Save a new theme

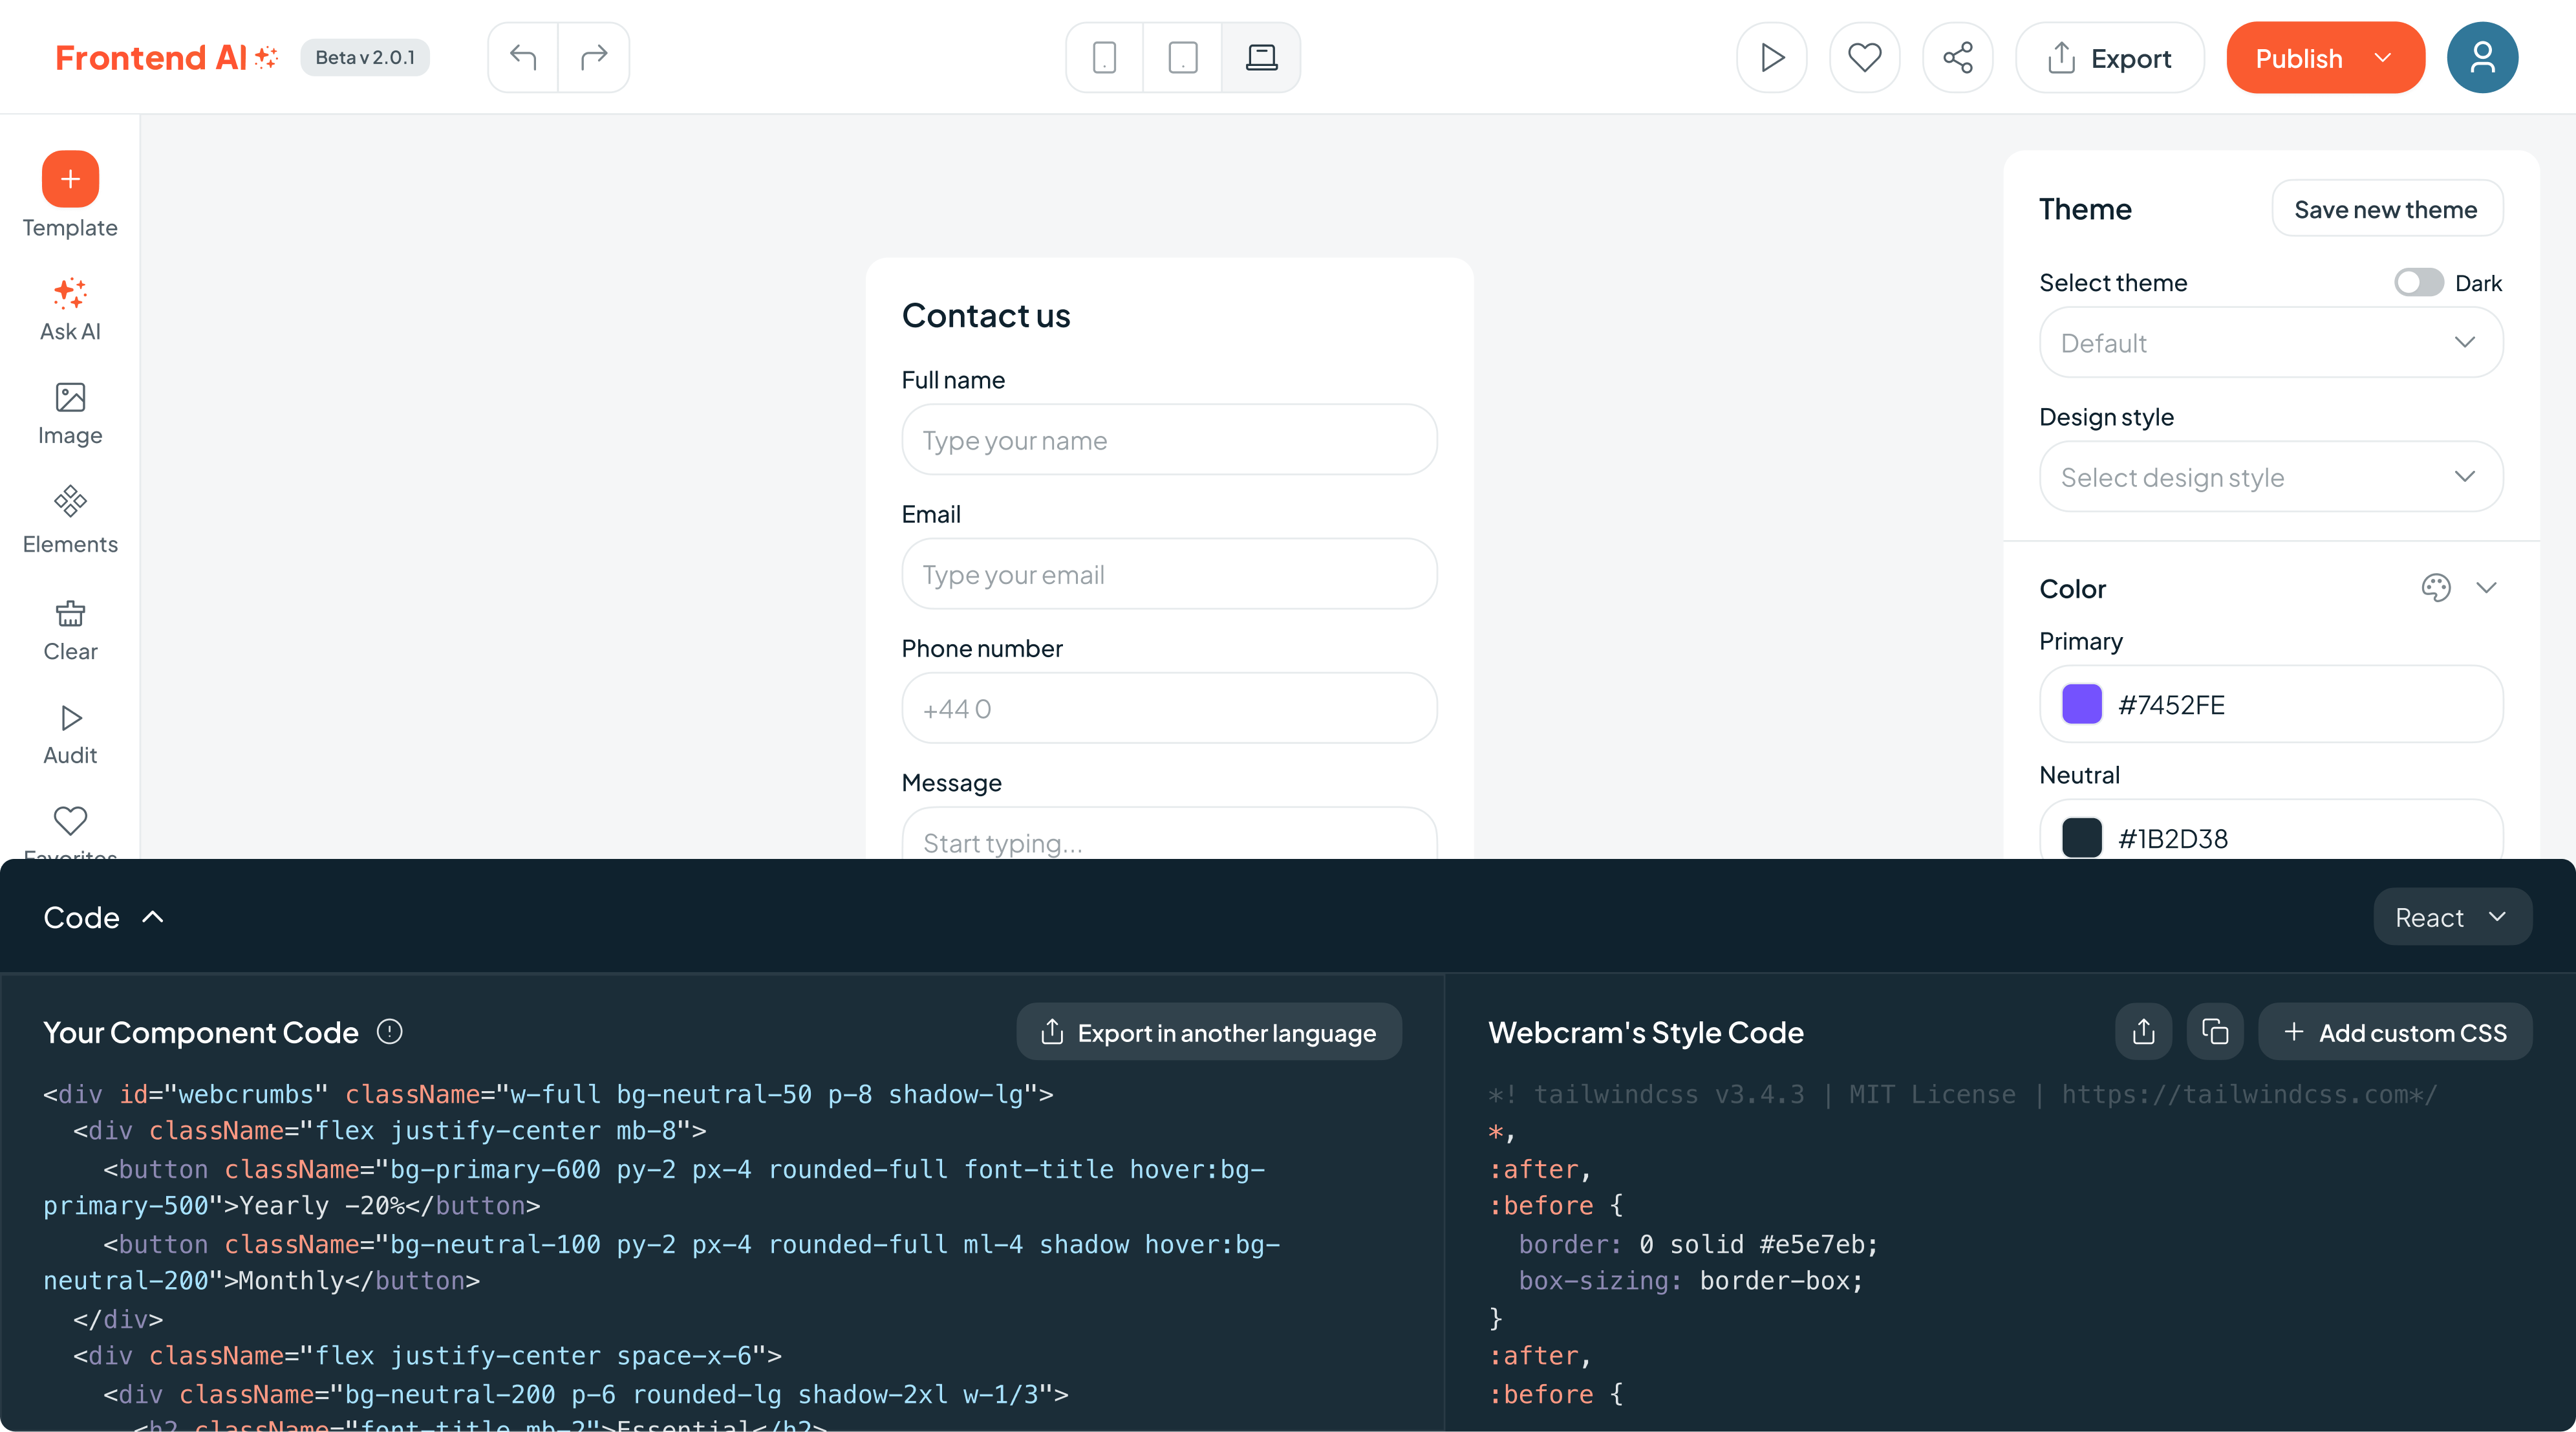2387,209
